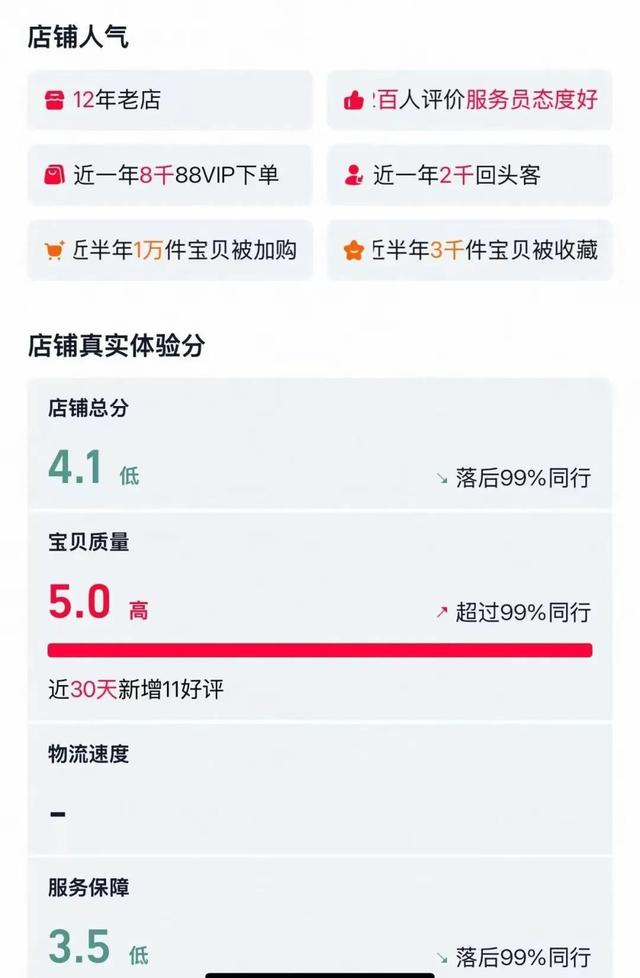Click the red shop icon beside 12年老店
This screenshot has width=640, height=978.
click(53, 100)
